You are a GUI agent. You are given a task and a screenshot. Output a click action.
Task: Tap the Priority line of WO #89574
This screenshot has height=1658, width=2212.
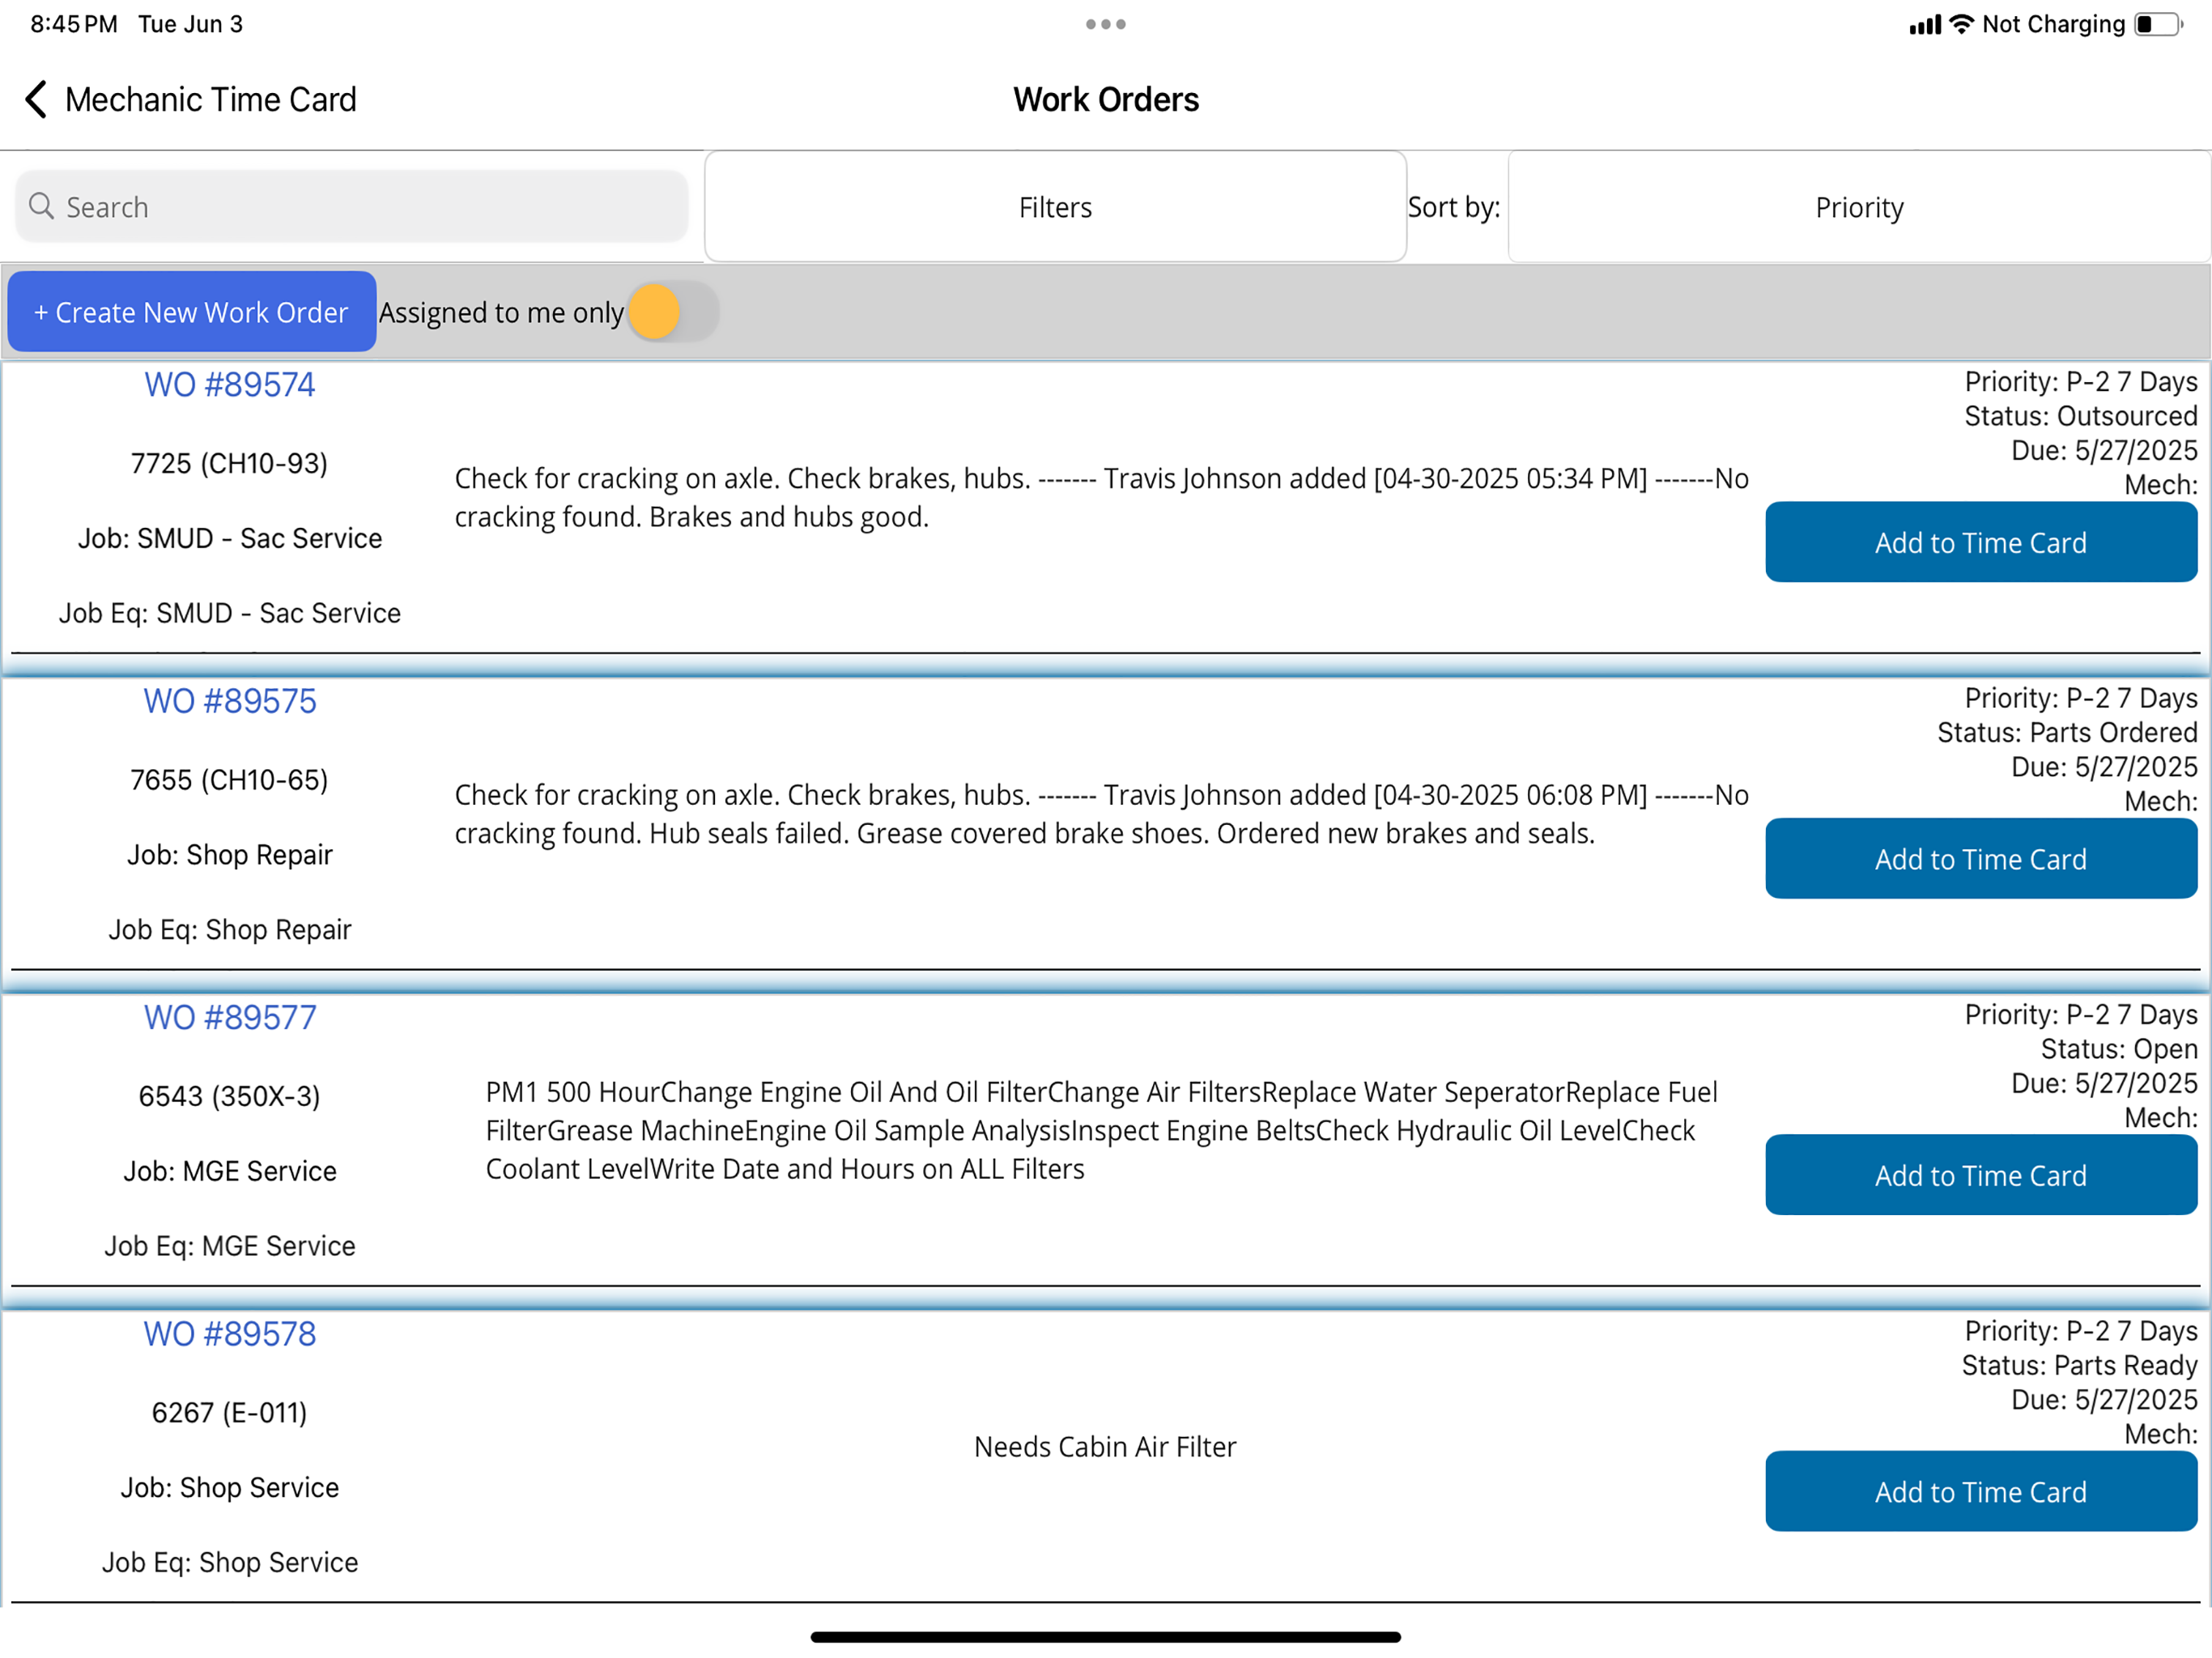click(2081, 382)
